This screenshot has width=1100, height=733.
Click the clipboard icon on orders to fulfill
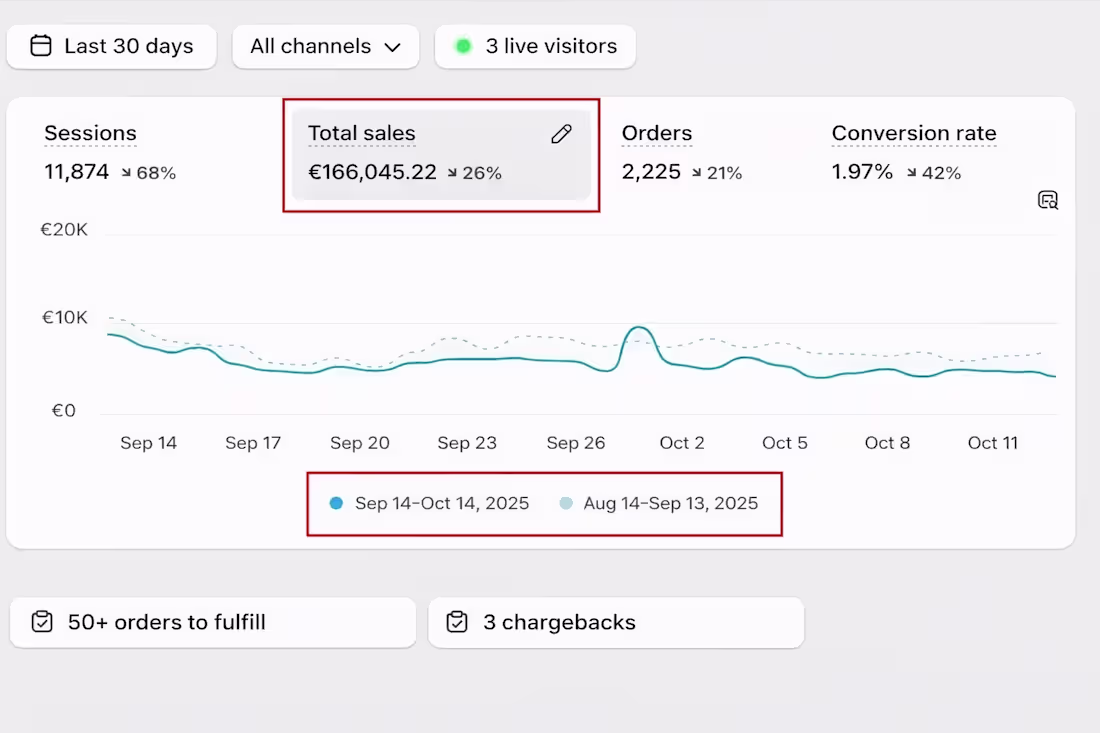click(42, 622)
